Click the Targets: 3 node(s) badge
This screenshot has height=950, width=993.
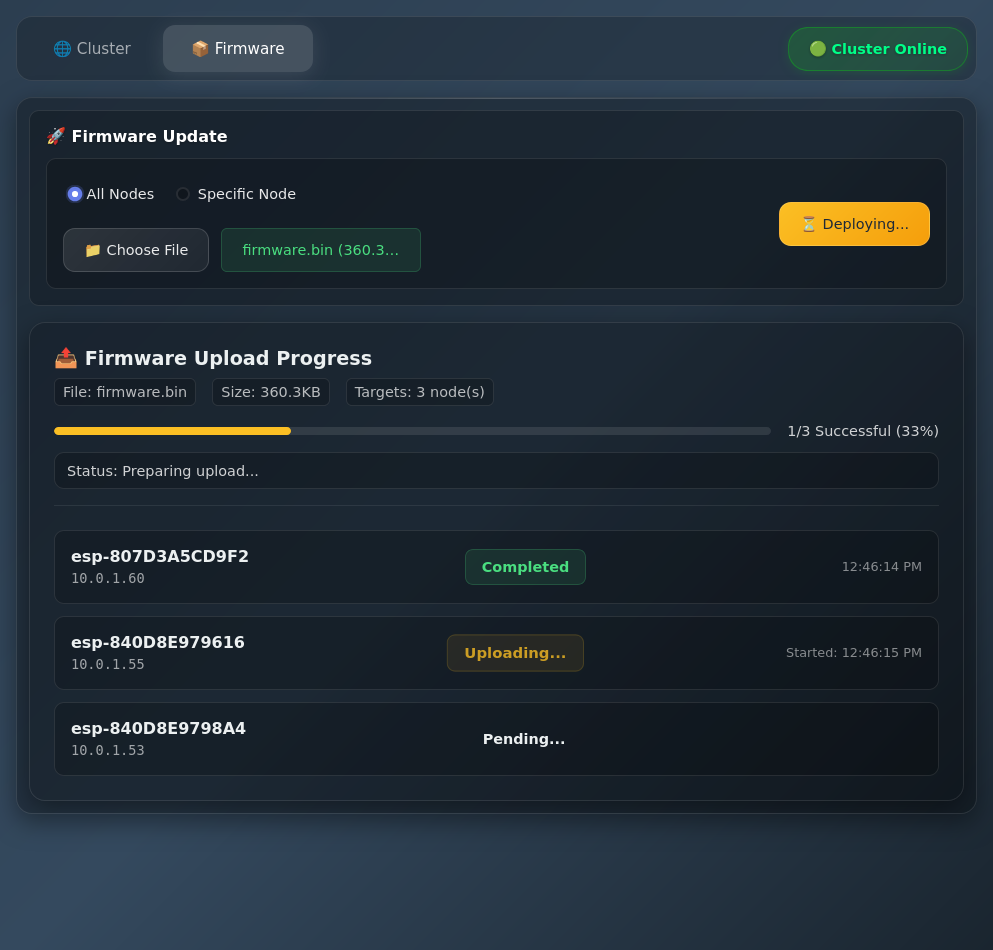419,391
